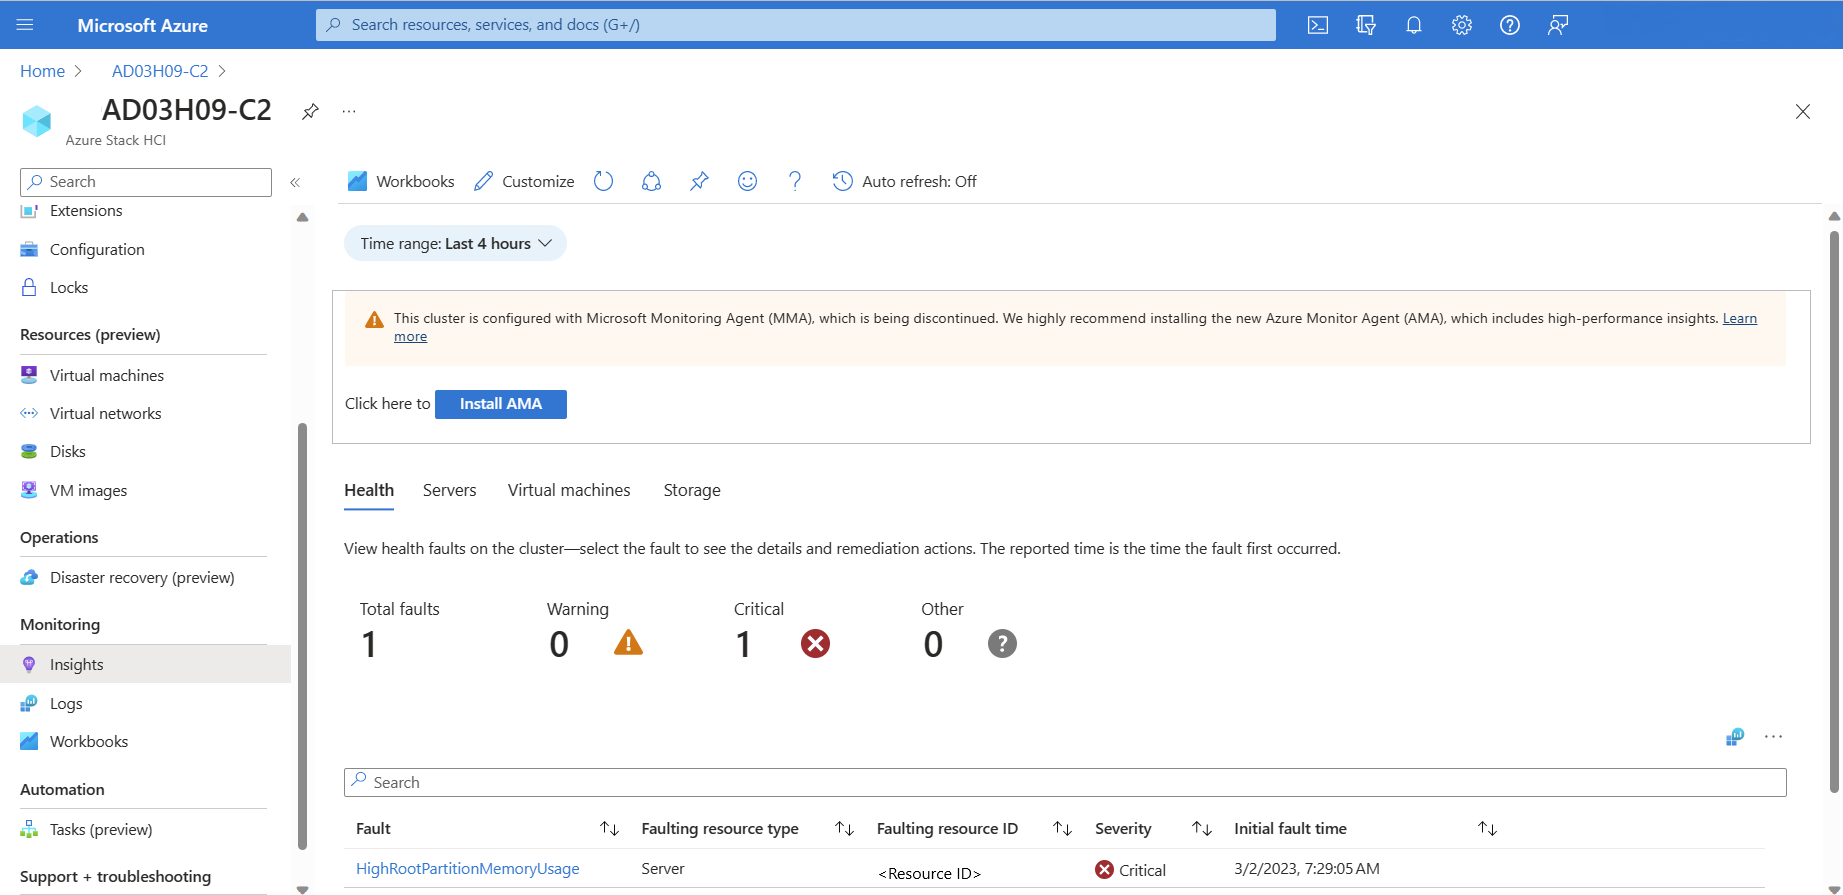Viewport: 1843px width, 895px height.
Task: Open query in Logs icon above table
Action: [x=1735, y=737]
